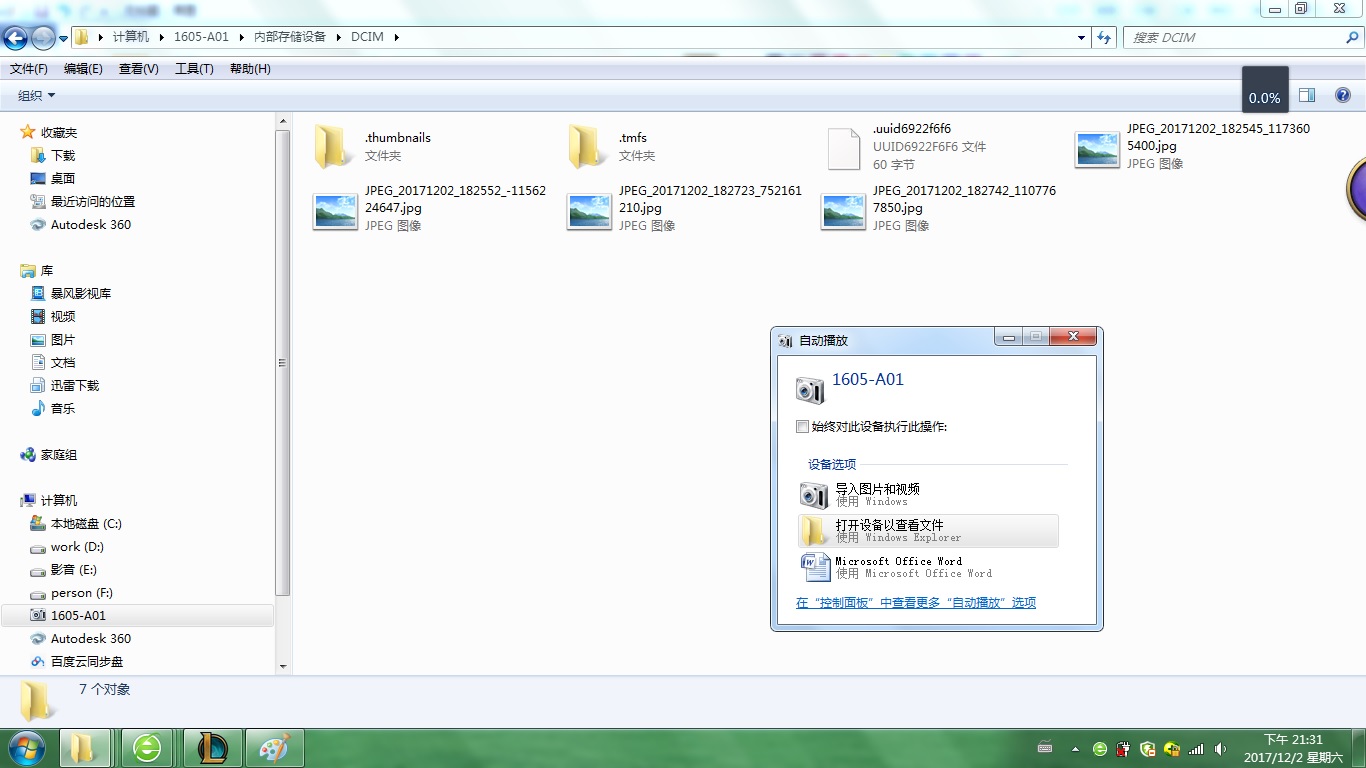This screenshot has width=1366, height=768.
Task: Select 本地磁盘 (C:) in the sidebar
Action: click(x=86, y=524)
